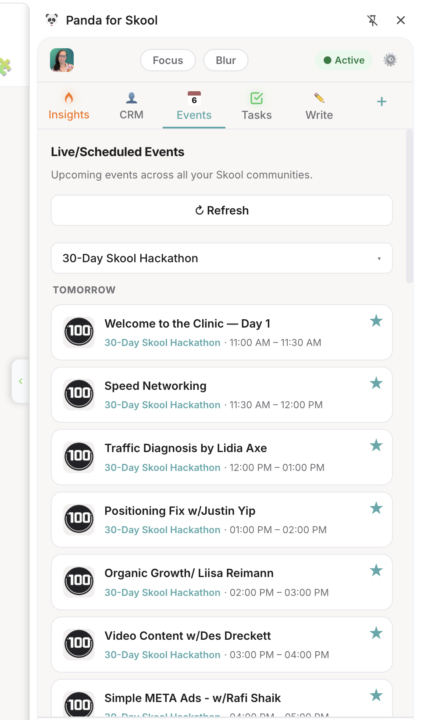Open the user profile avatar

pyautogui.click(x=62, y=60)
